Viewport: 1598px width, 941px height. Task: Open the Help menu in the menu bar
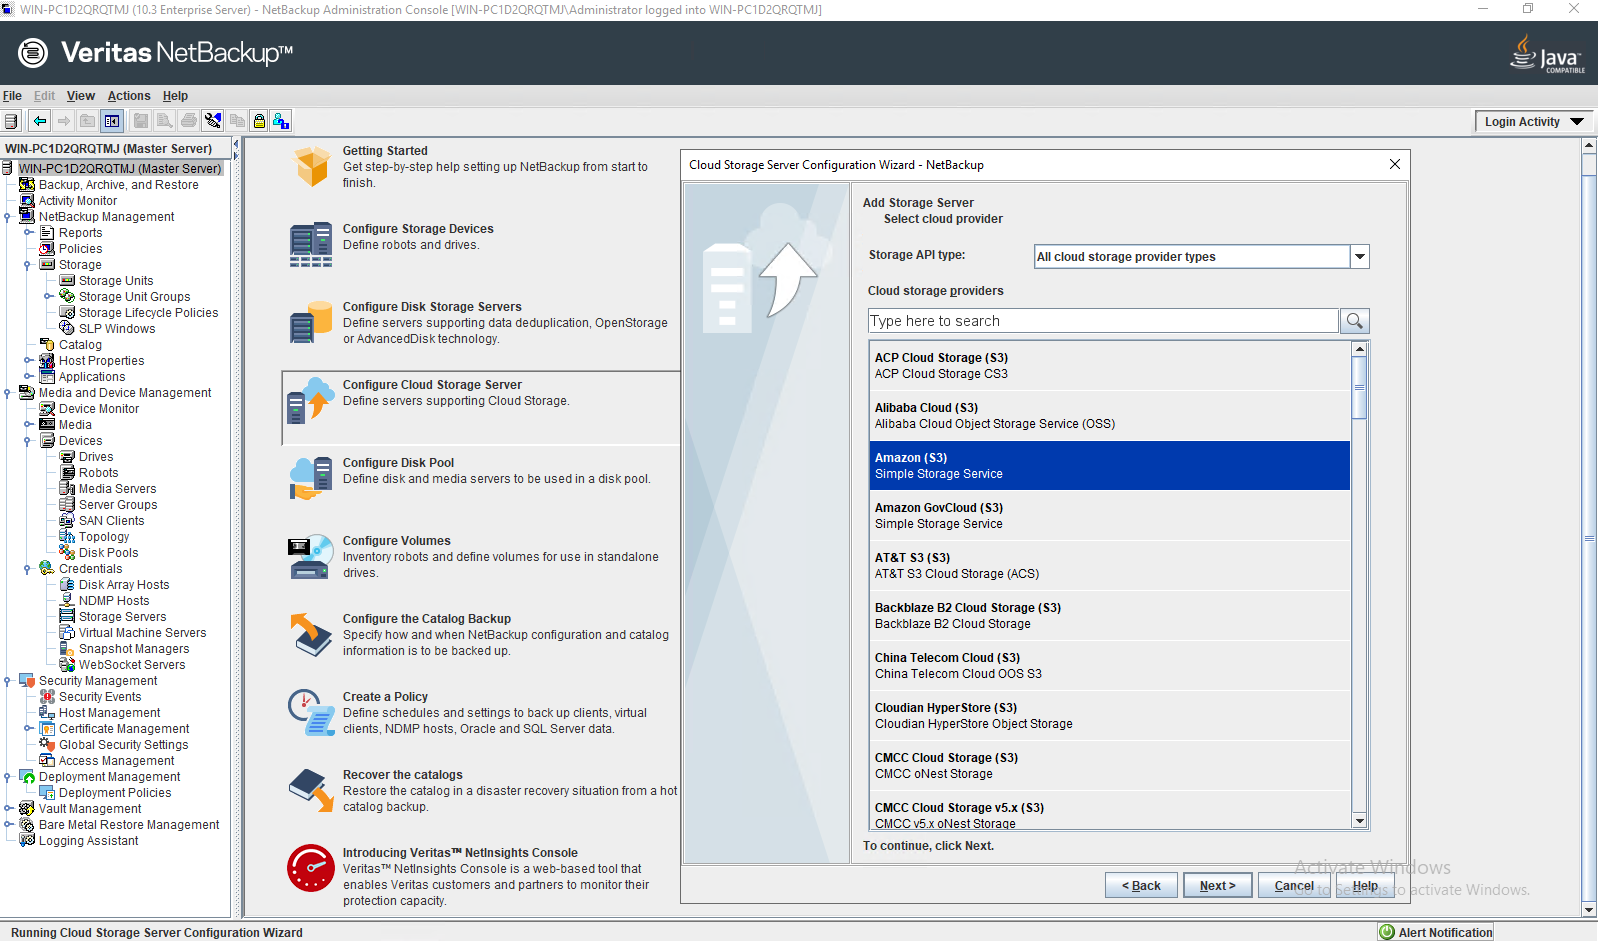175,96
